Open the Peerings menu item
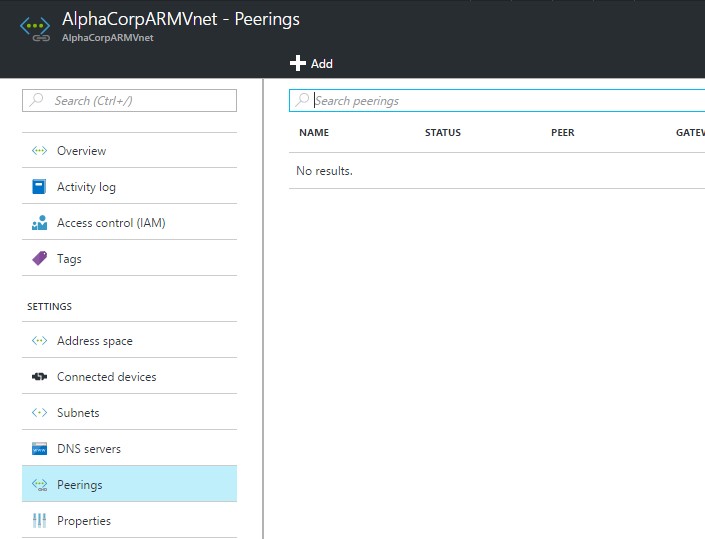705x539 pixels. pyautogui.click(x=80, y=485)
